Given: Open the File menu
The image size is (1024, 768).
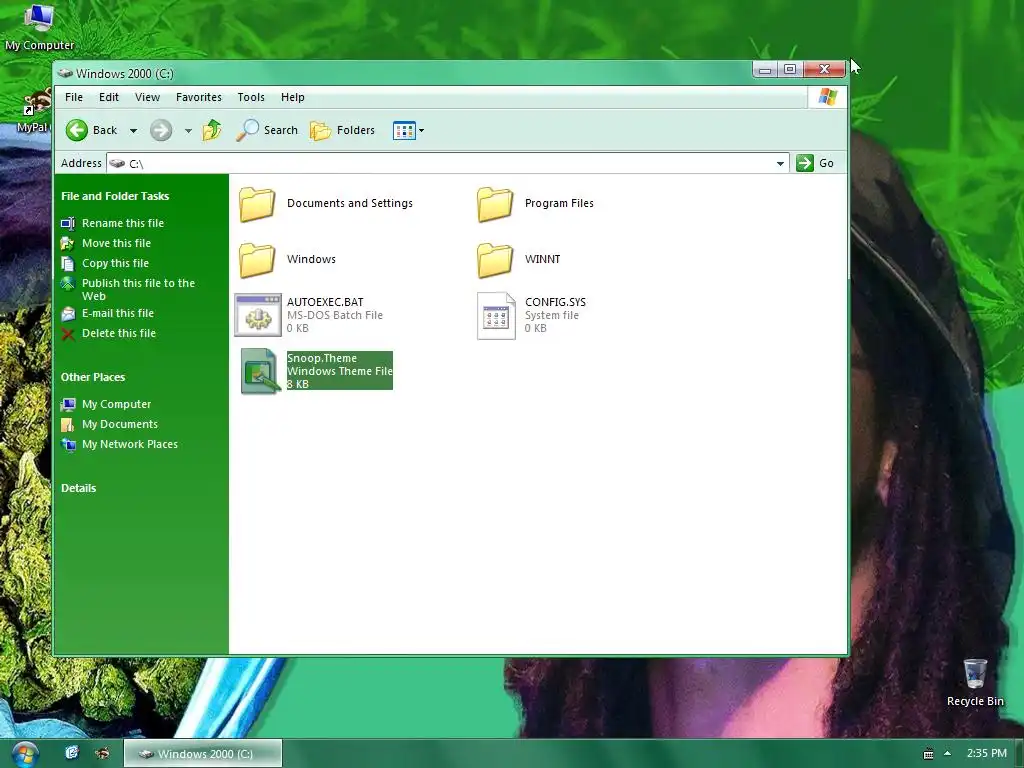Looking at the screenshot, I should pos(74,97).
